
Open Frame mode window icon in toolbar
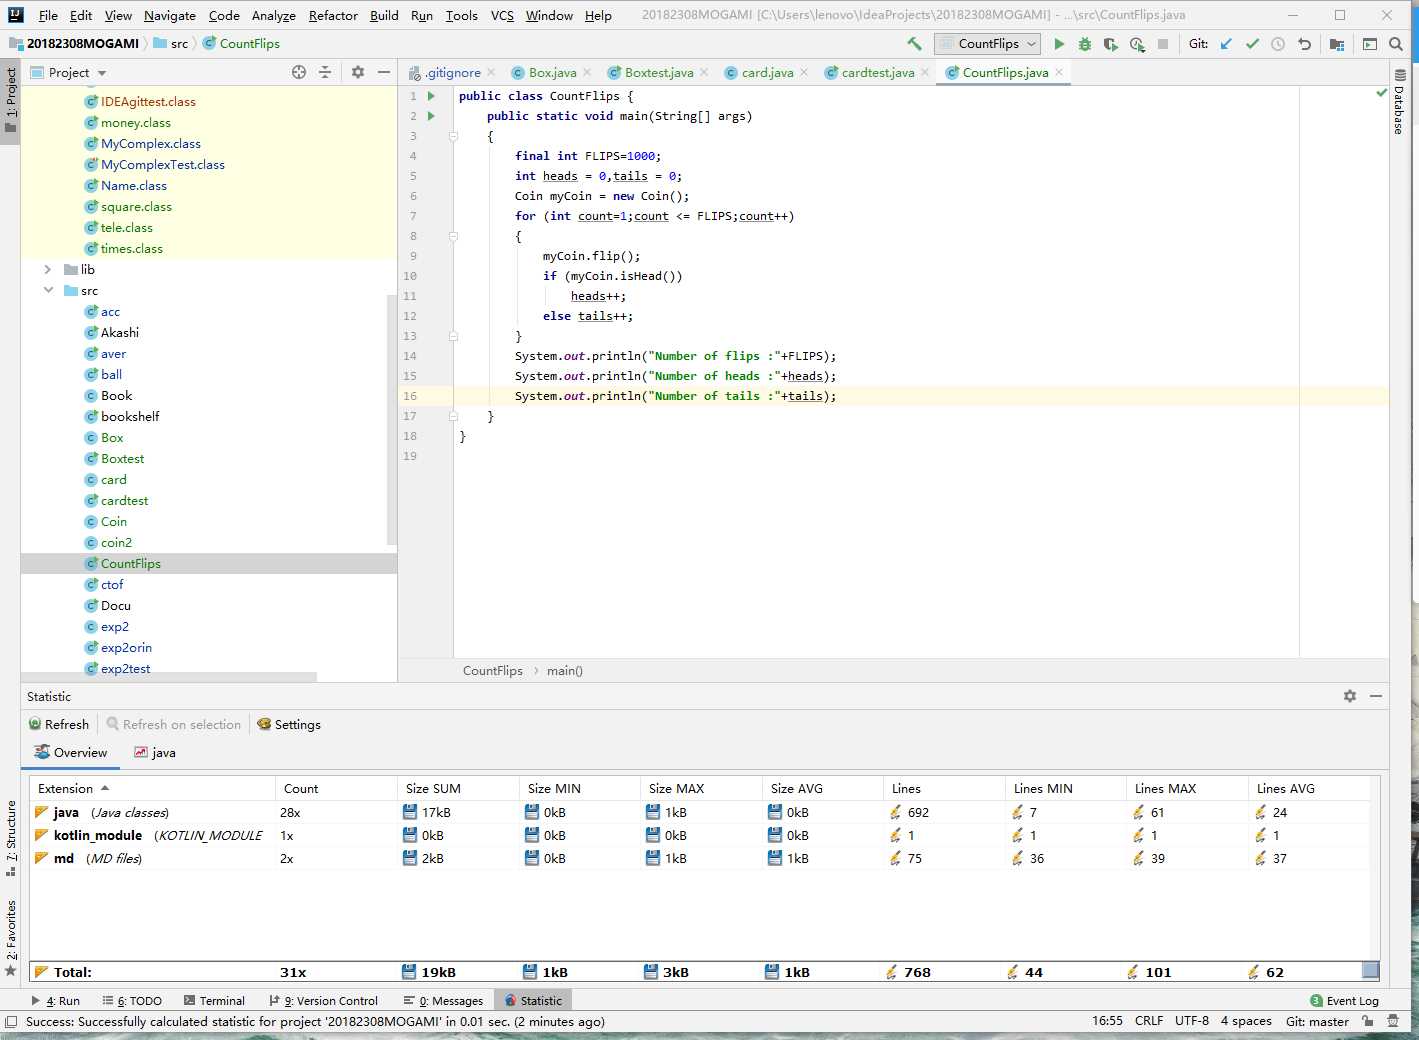point(1370,44)
